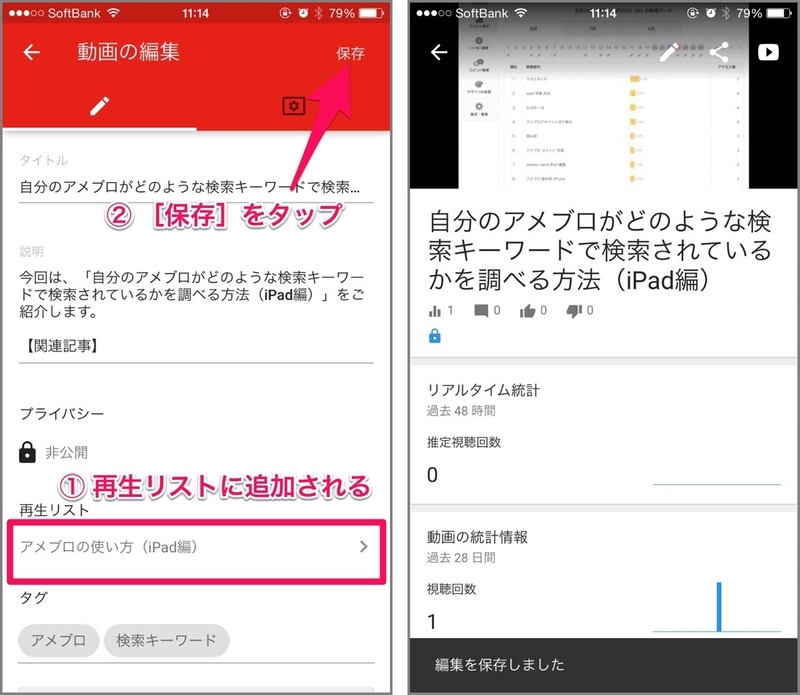Tap the 過去 28 日間 period text
The width and height of the screenshot is (800, 695).
pos(461,558)
